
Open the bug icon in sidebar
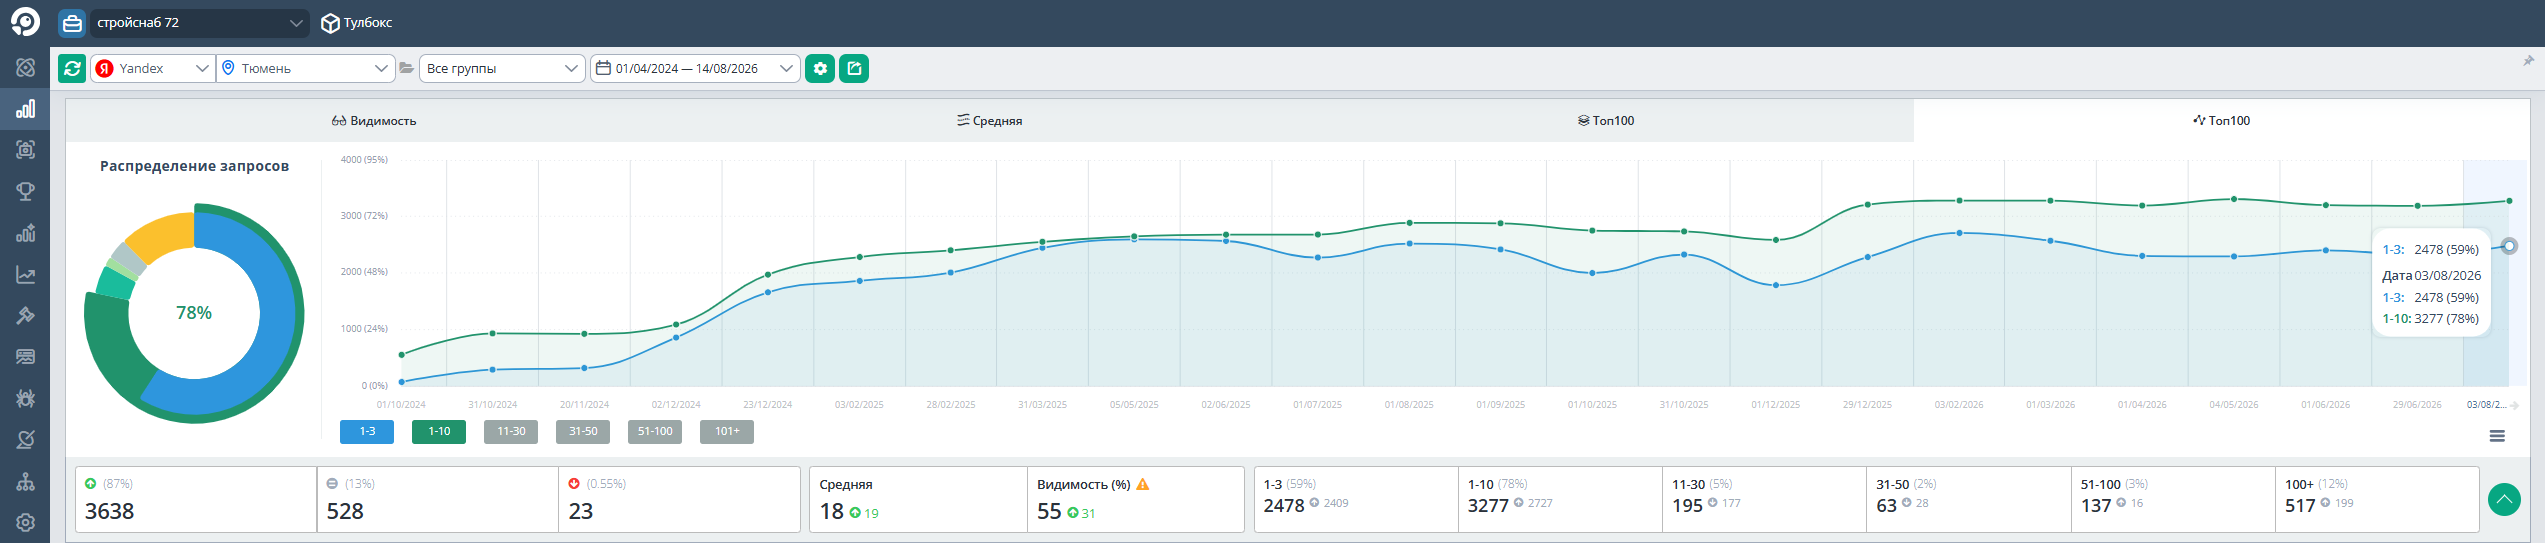tap(26, 398)
